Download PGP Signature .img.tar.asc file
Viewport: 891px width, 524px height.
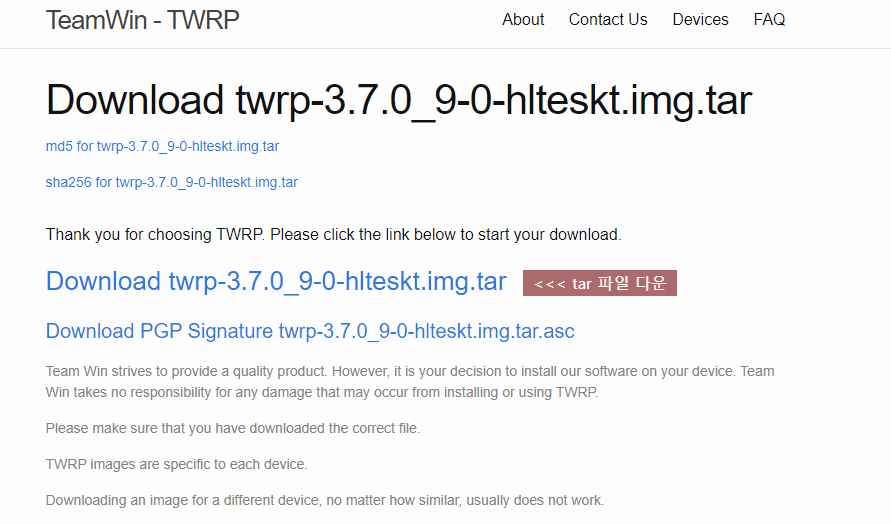tap(310, 331)
